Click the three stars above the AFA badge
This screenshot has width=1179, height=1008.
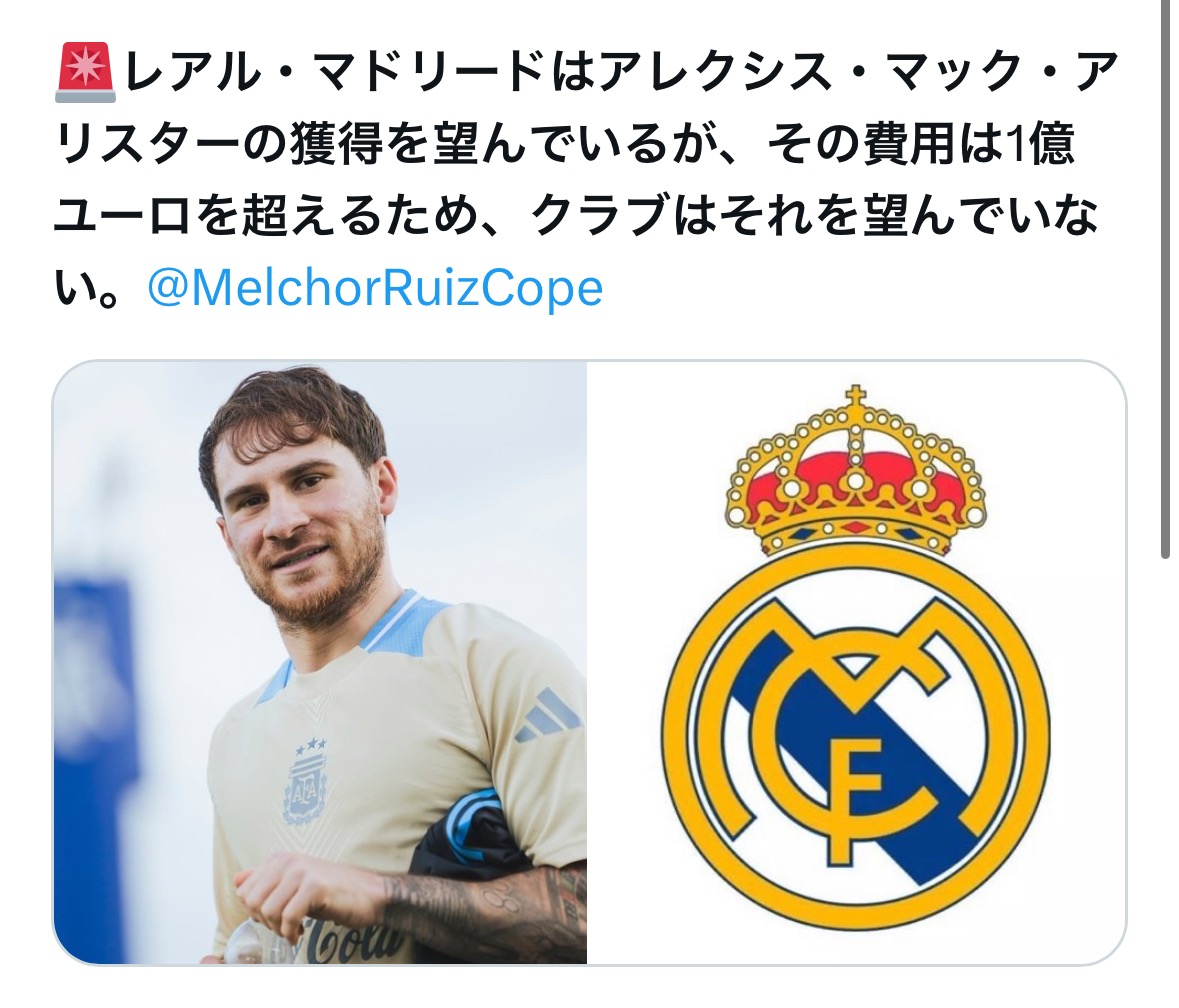(x=311, y=746)
